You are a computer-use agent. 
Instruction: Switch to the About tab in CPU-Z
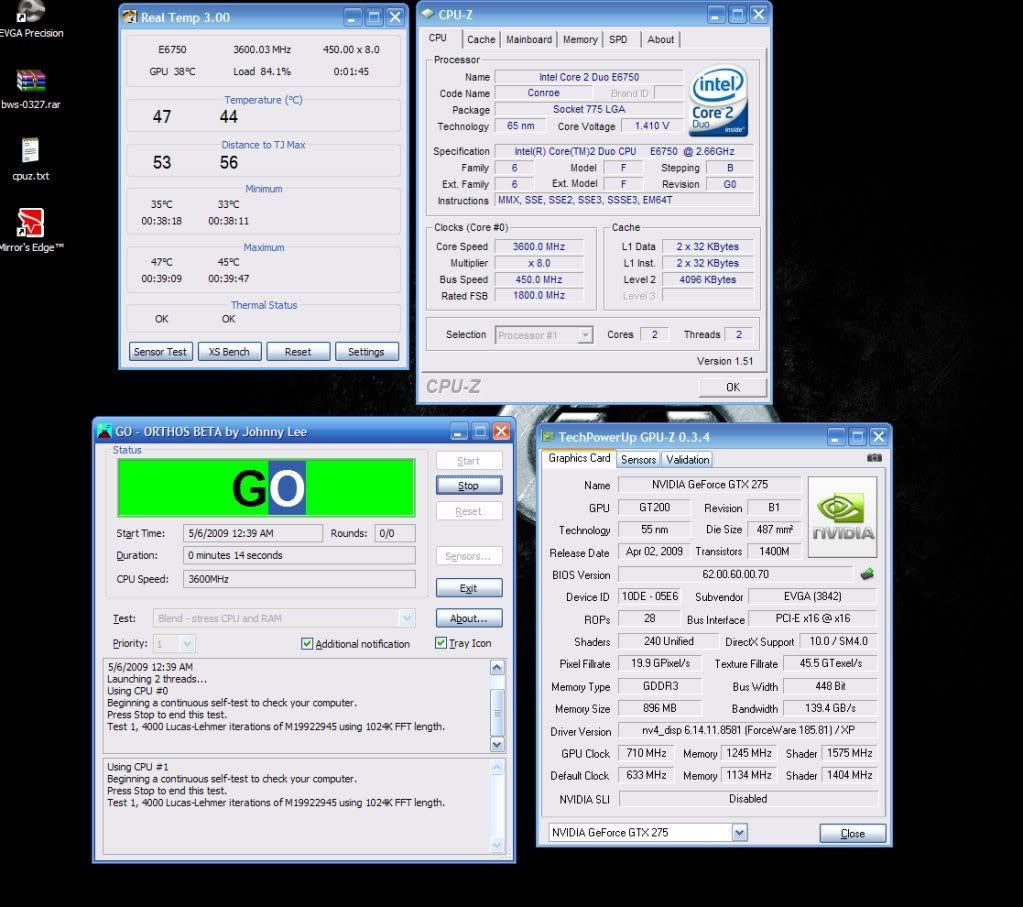click(660, 39)
